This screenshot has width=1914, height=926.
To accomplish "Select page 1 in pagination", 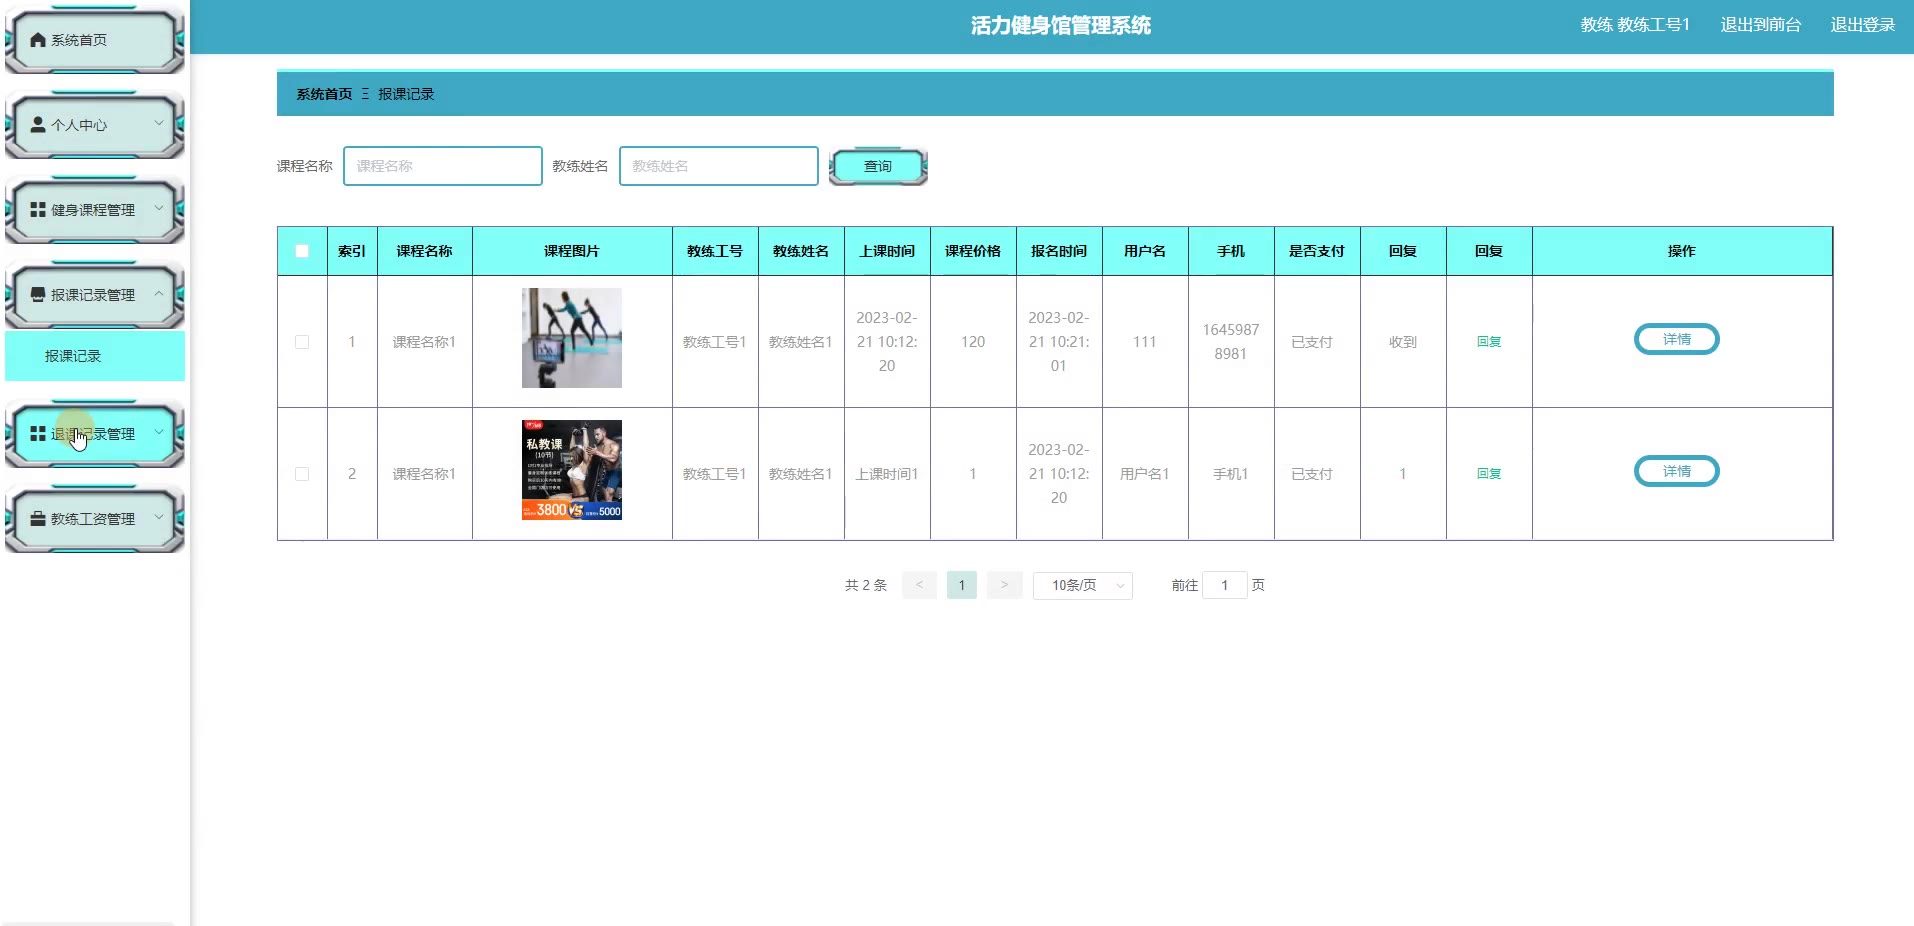I will pos(962,585).
